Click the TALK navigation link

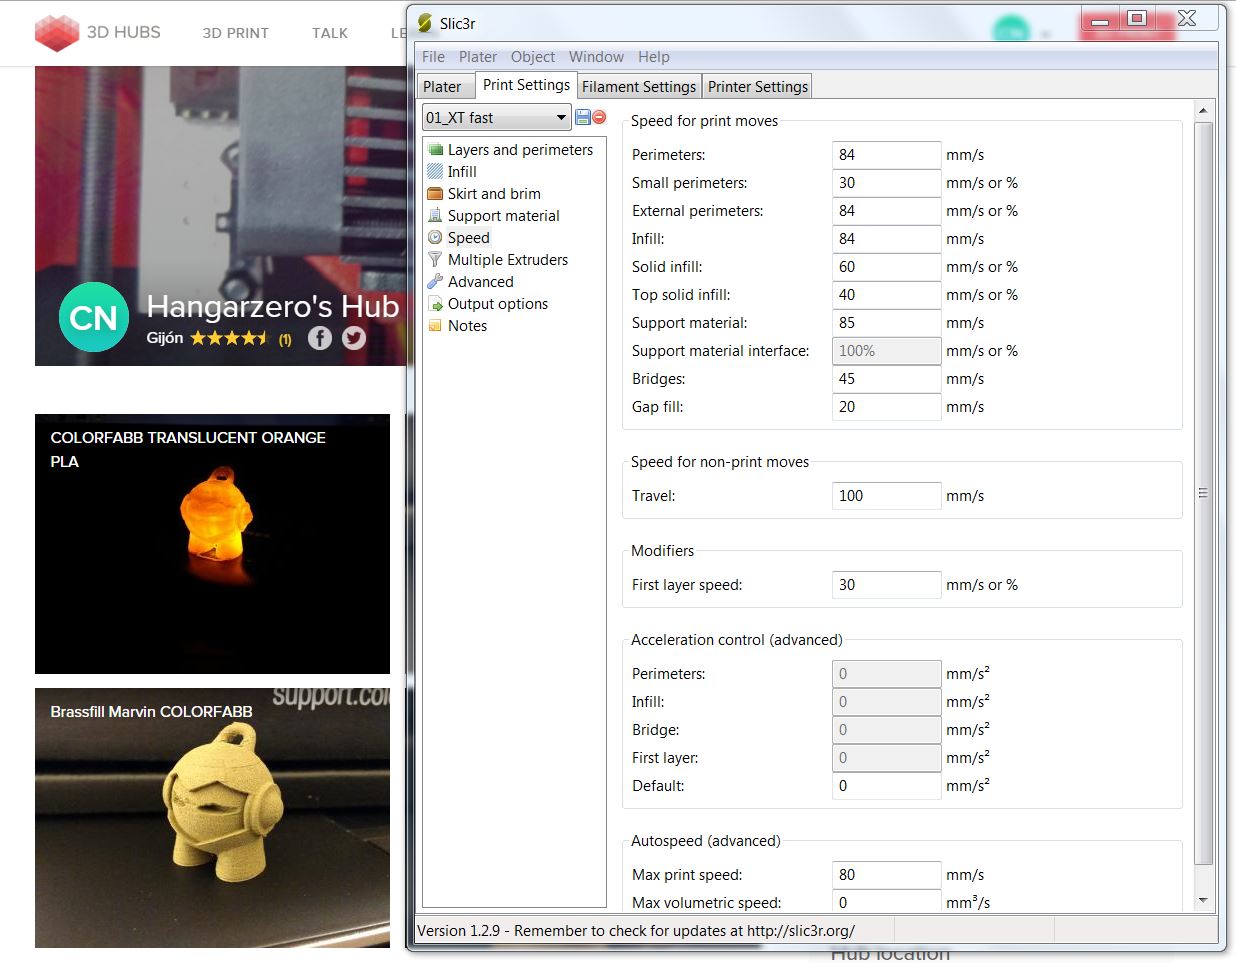(x=330, y=33)
